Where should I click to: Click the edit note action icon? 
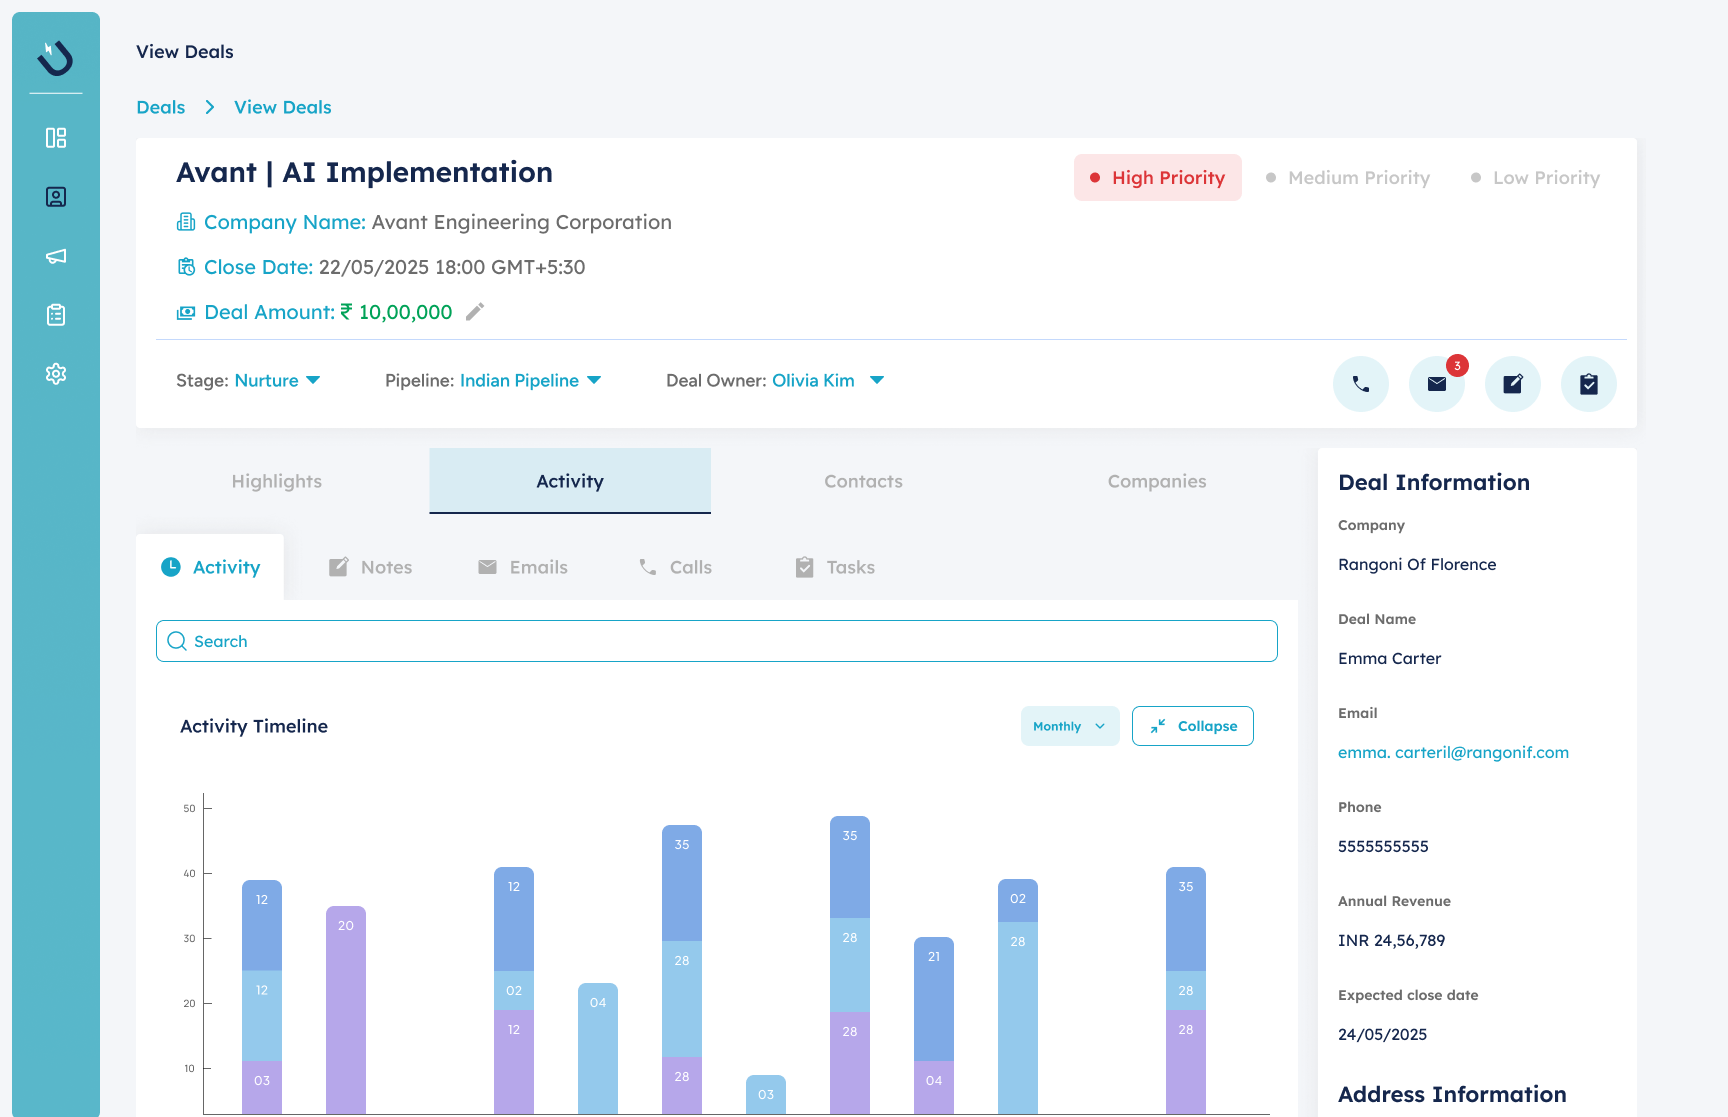point(1512,384)
